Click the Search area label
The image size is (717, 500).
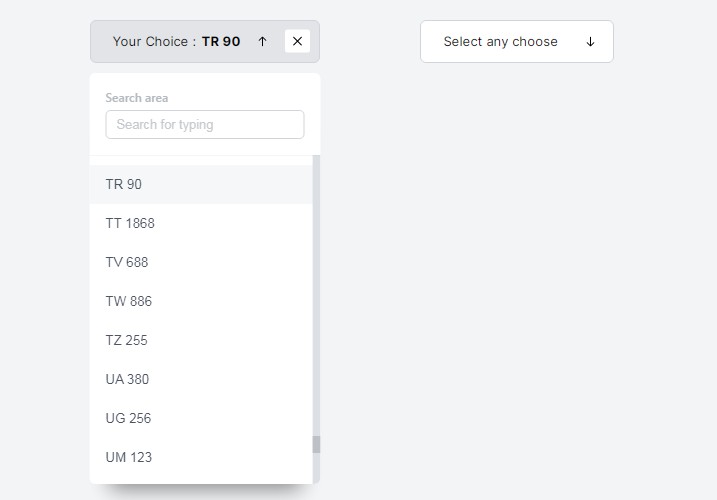pyautogui.click(x=137, y=98)
